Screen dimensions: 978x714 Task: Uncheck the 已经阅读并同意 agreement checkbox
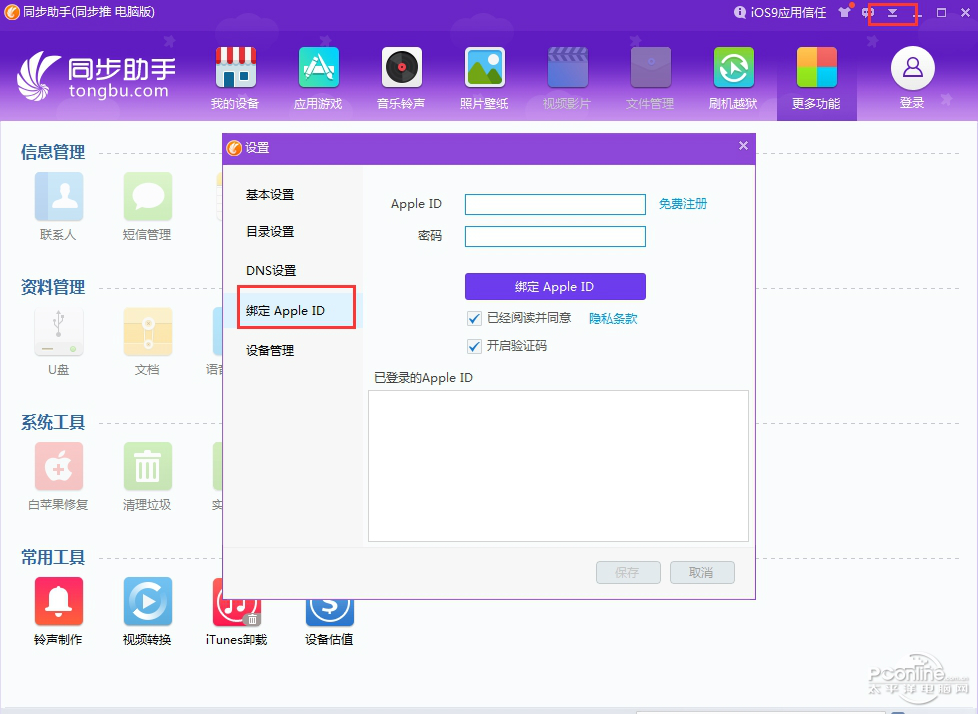pyautogui.click(x=474, y=319)
